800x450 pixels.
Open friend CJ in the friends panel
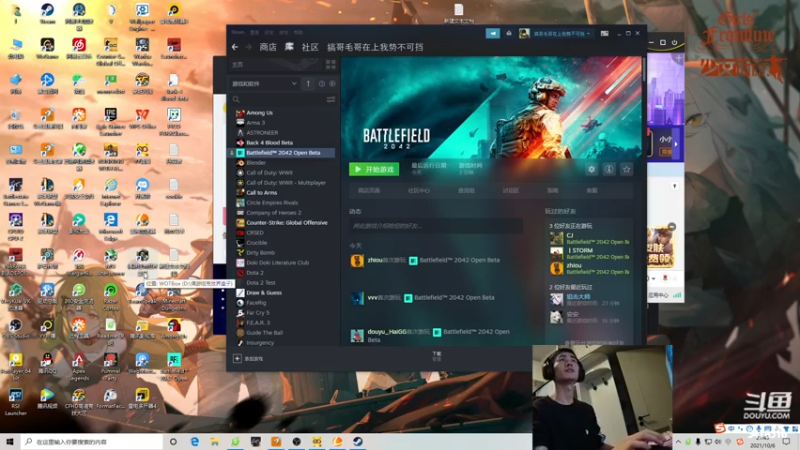(x=589, y=238)
